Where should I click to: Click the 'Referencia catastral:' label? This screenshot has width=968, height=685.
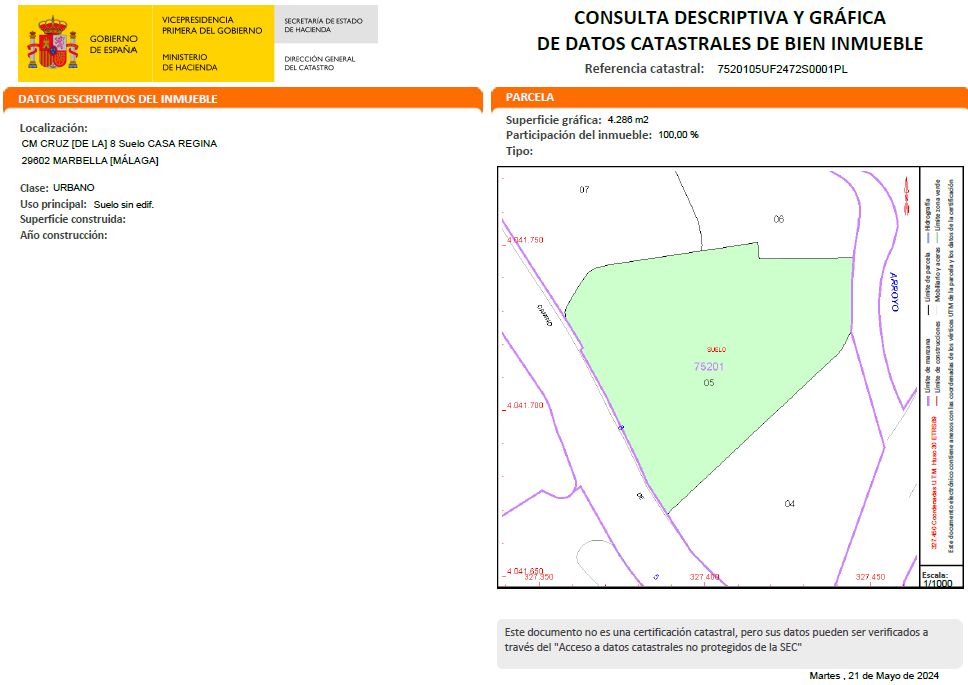[644, 68]
